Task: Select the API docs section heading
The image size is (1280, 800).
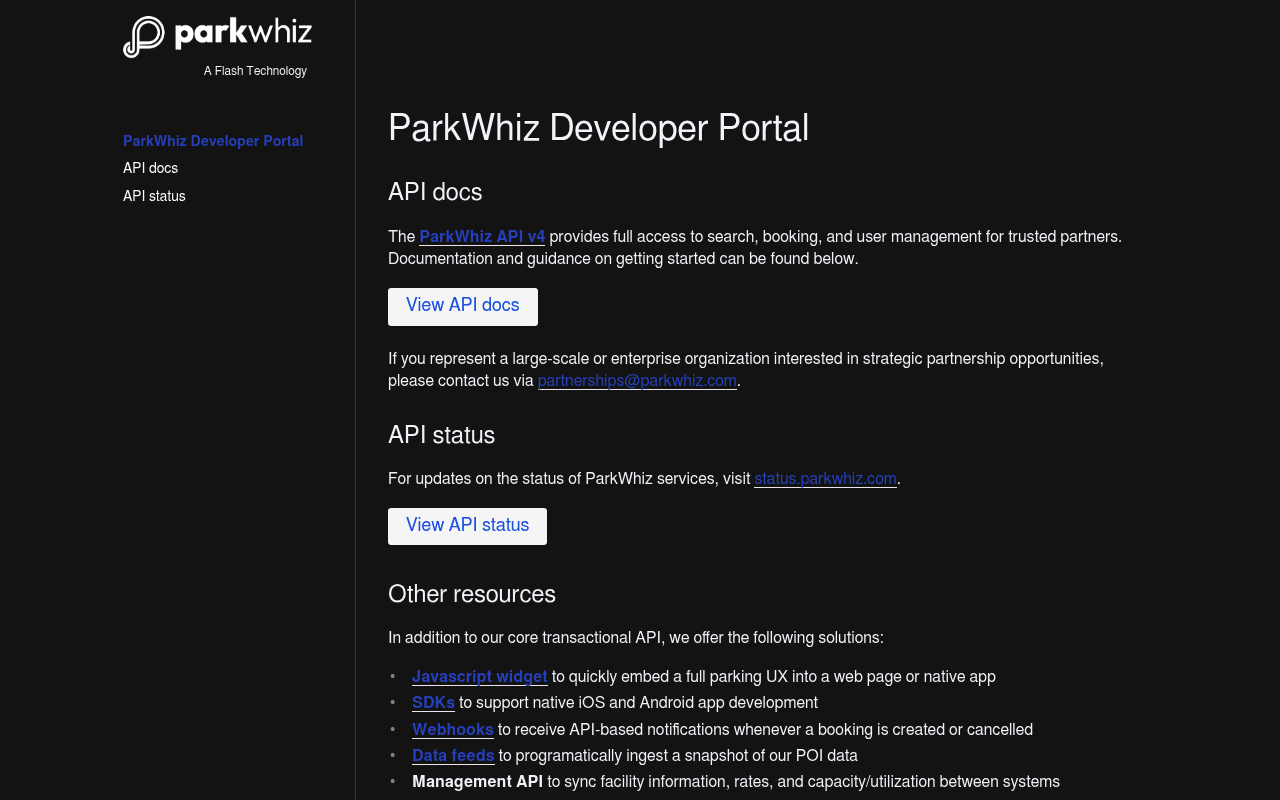Action: (435, 192)
